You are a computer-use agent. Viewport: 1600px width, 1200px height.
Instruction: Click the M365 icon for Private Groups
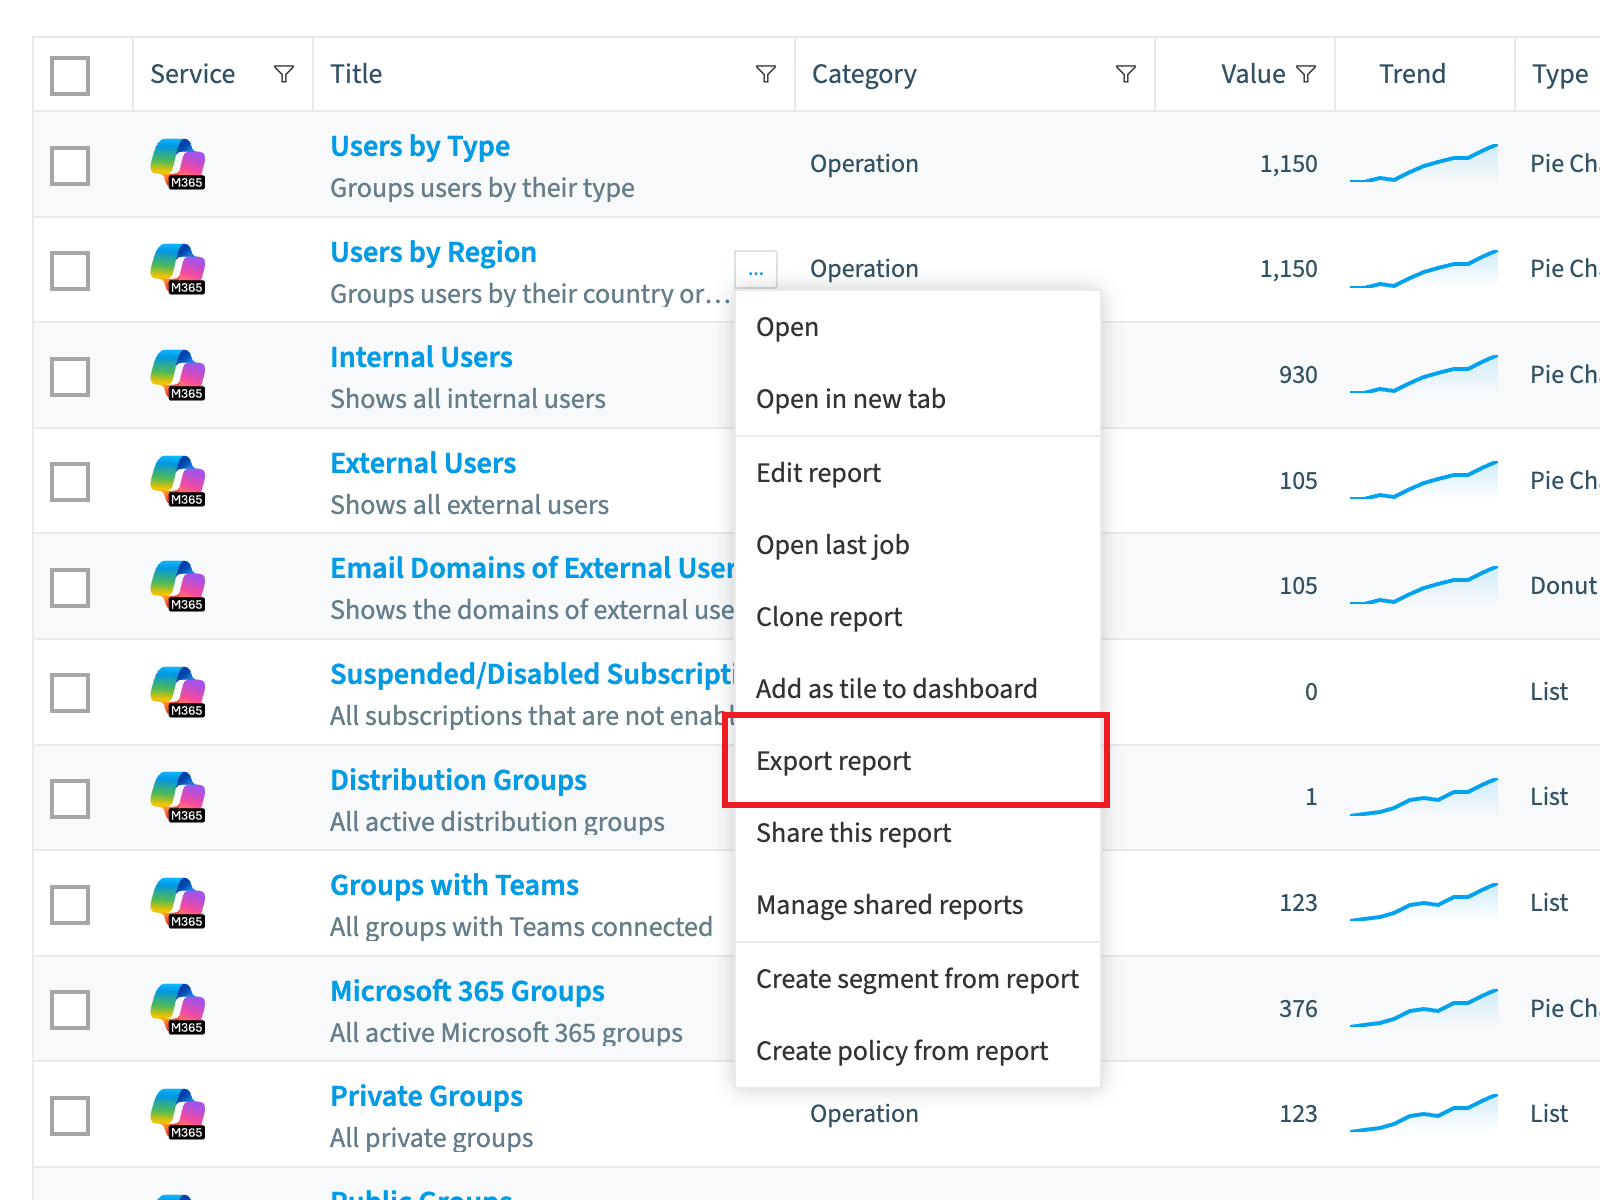tap(178, 1114)
